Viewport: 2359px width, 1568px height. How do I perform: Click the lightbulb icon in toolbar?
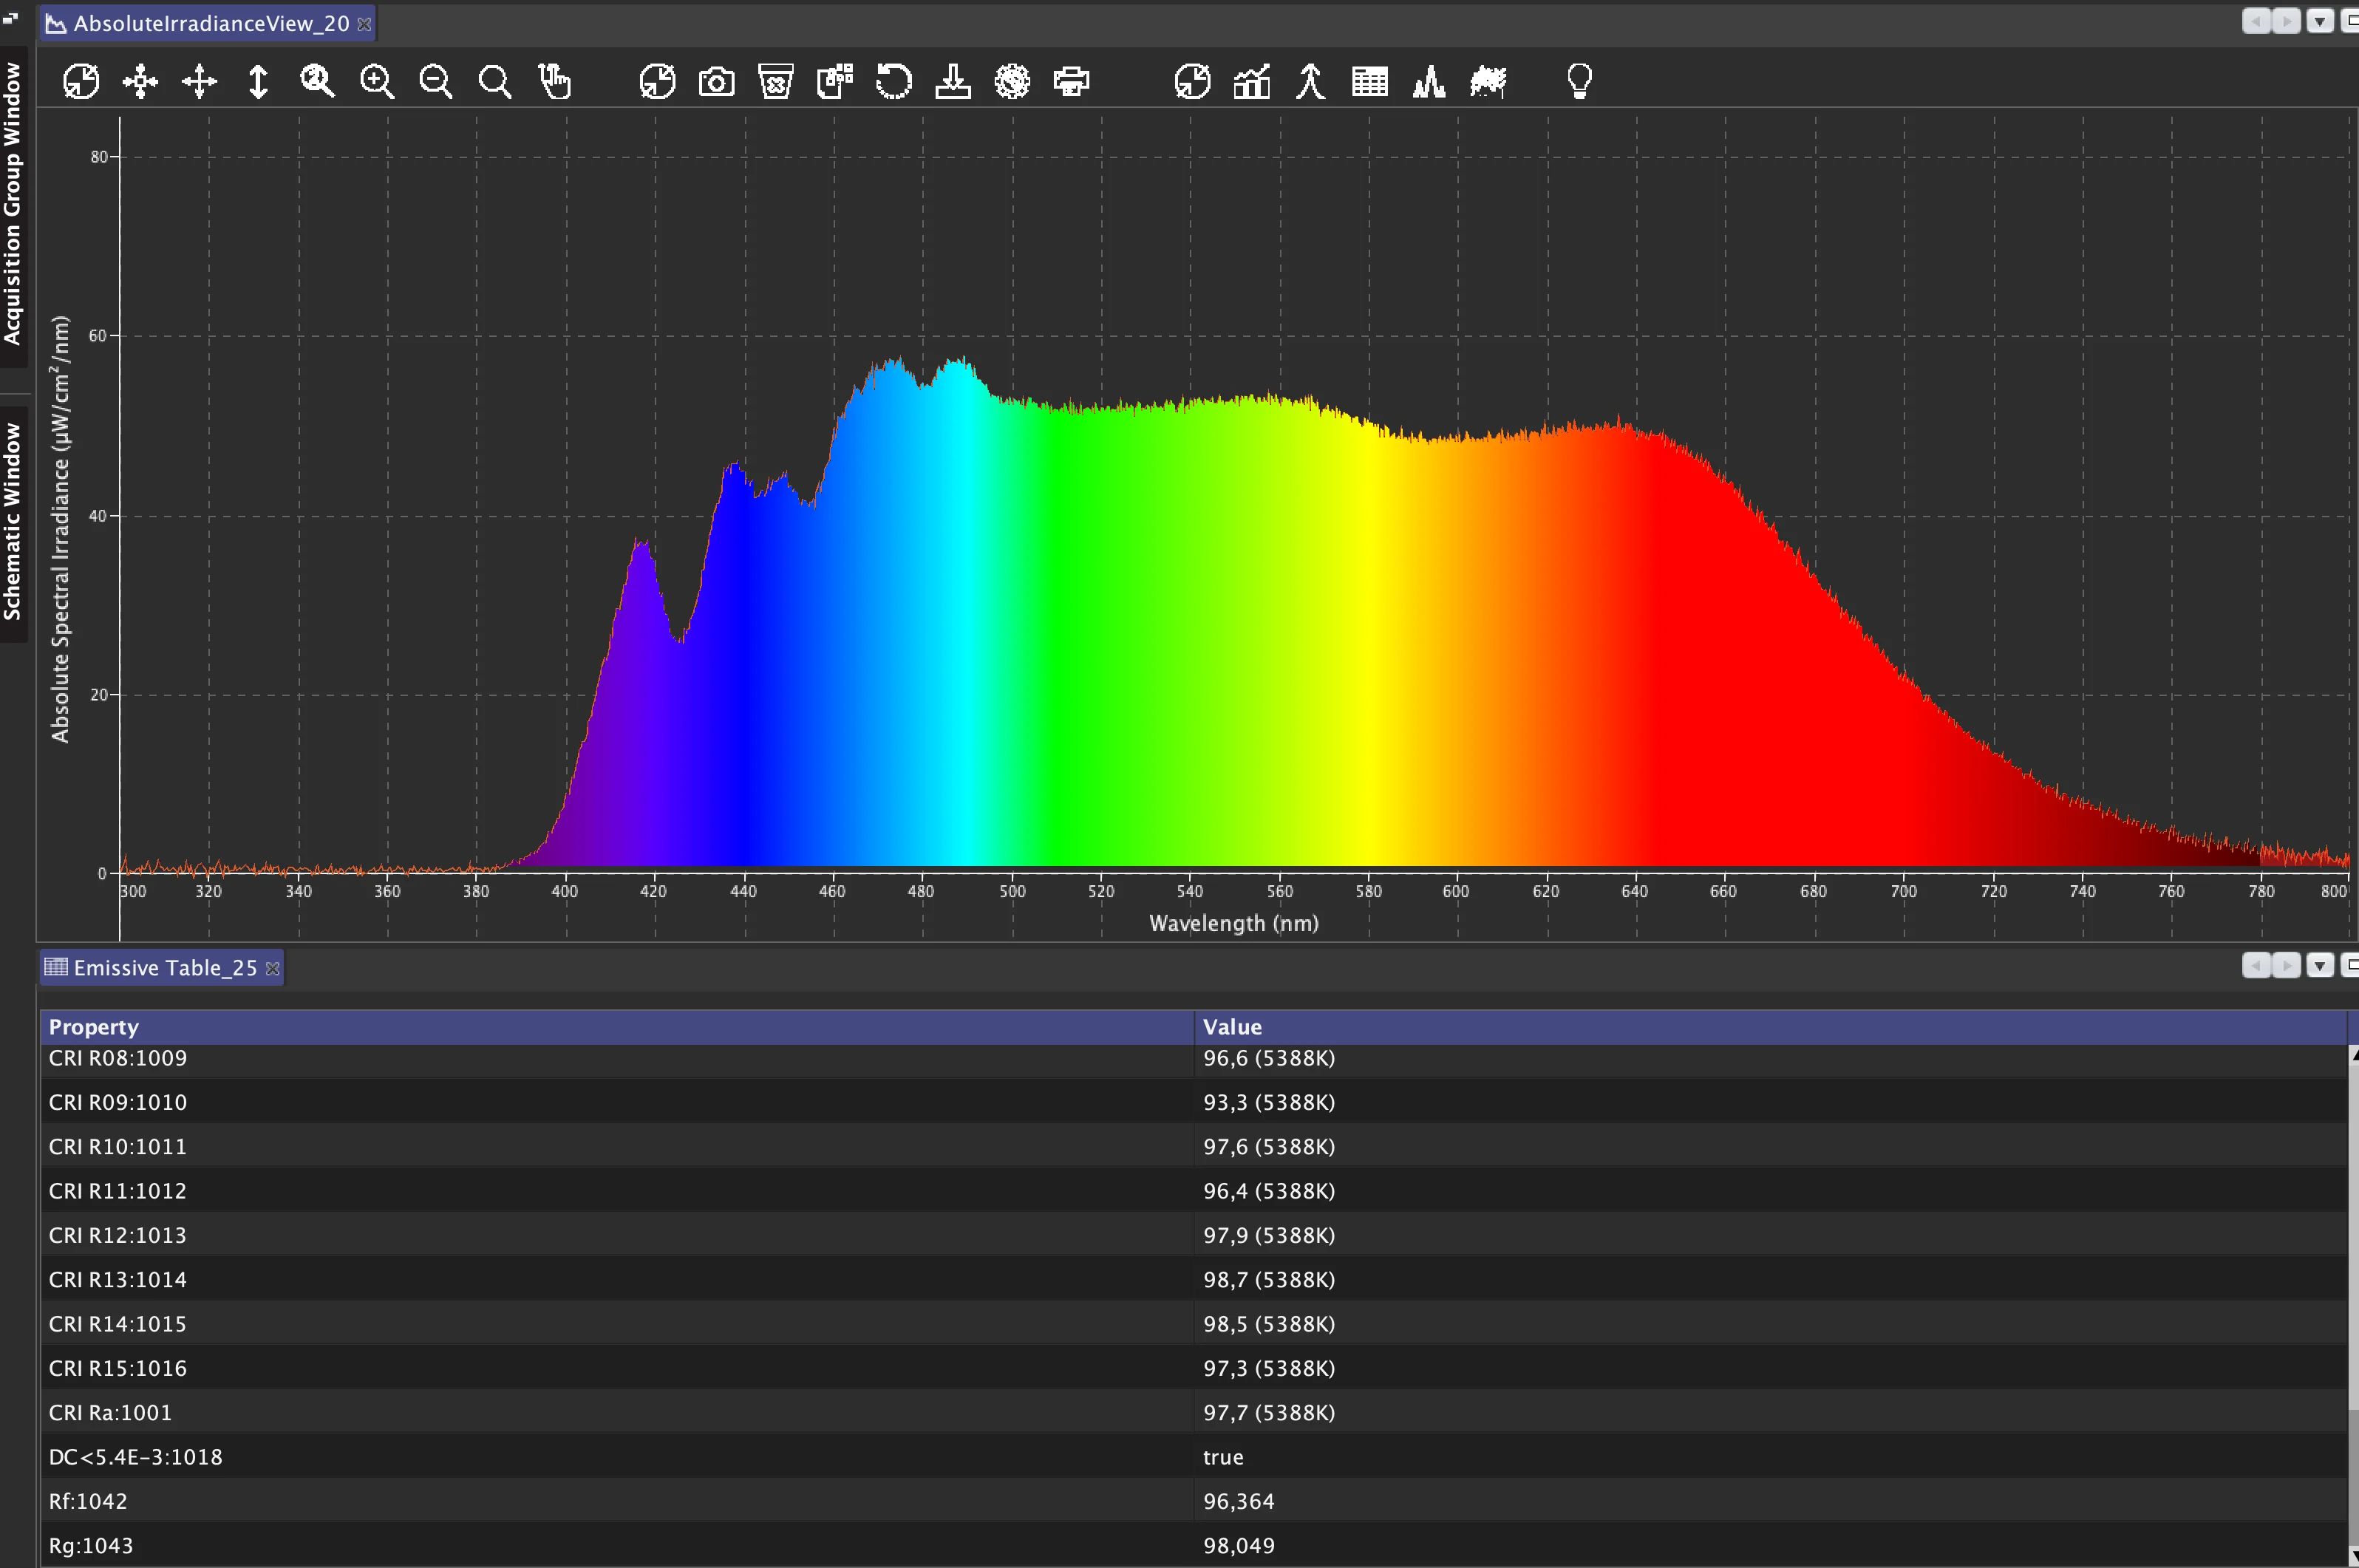coord(1579,81)
